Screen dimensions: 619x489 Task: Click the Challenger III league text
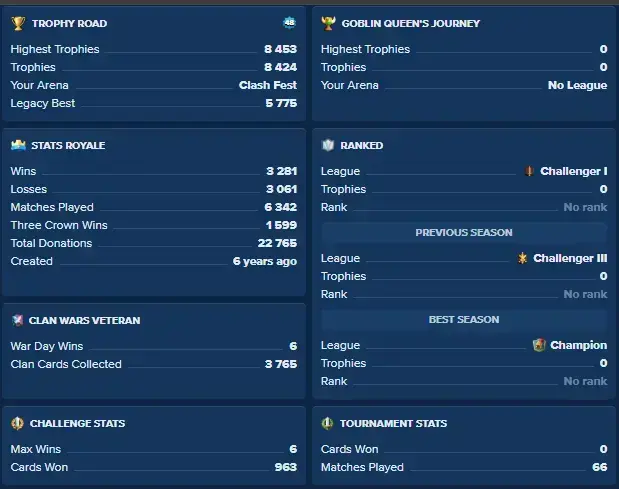570,258
